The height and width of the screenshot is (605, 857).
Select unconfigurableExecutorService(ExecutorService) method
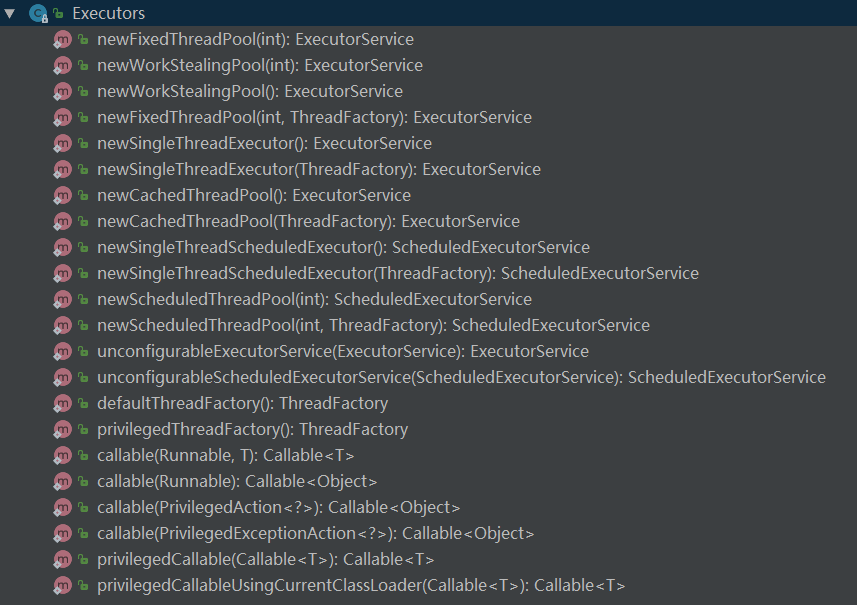click(x=342, y=351)
